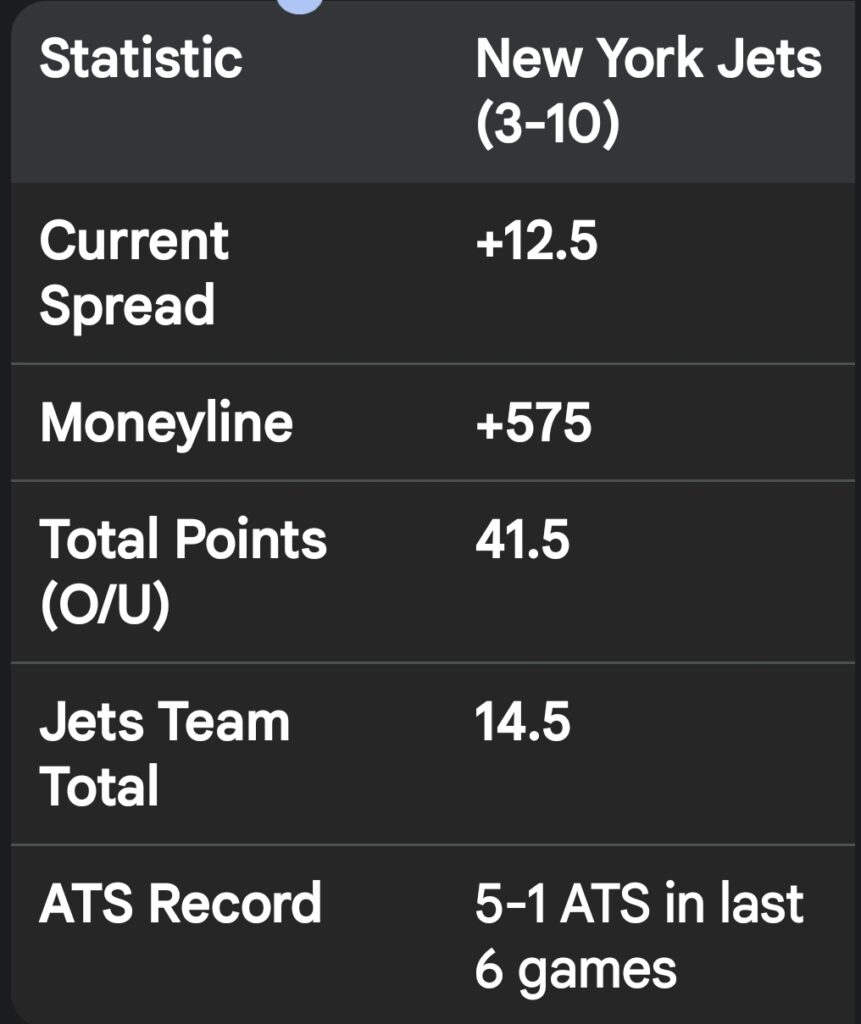
Task: Click the (O/U) abbreviation
Action: tap(104, 604)
